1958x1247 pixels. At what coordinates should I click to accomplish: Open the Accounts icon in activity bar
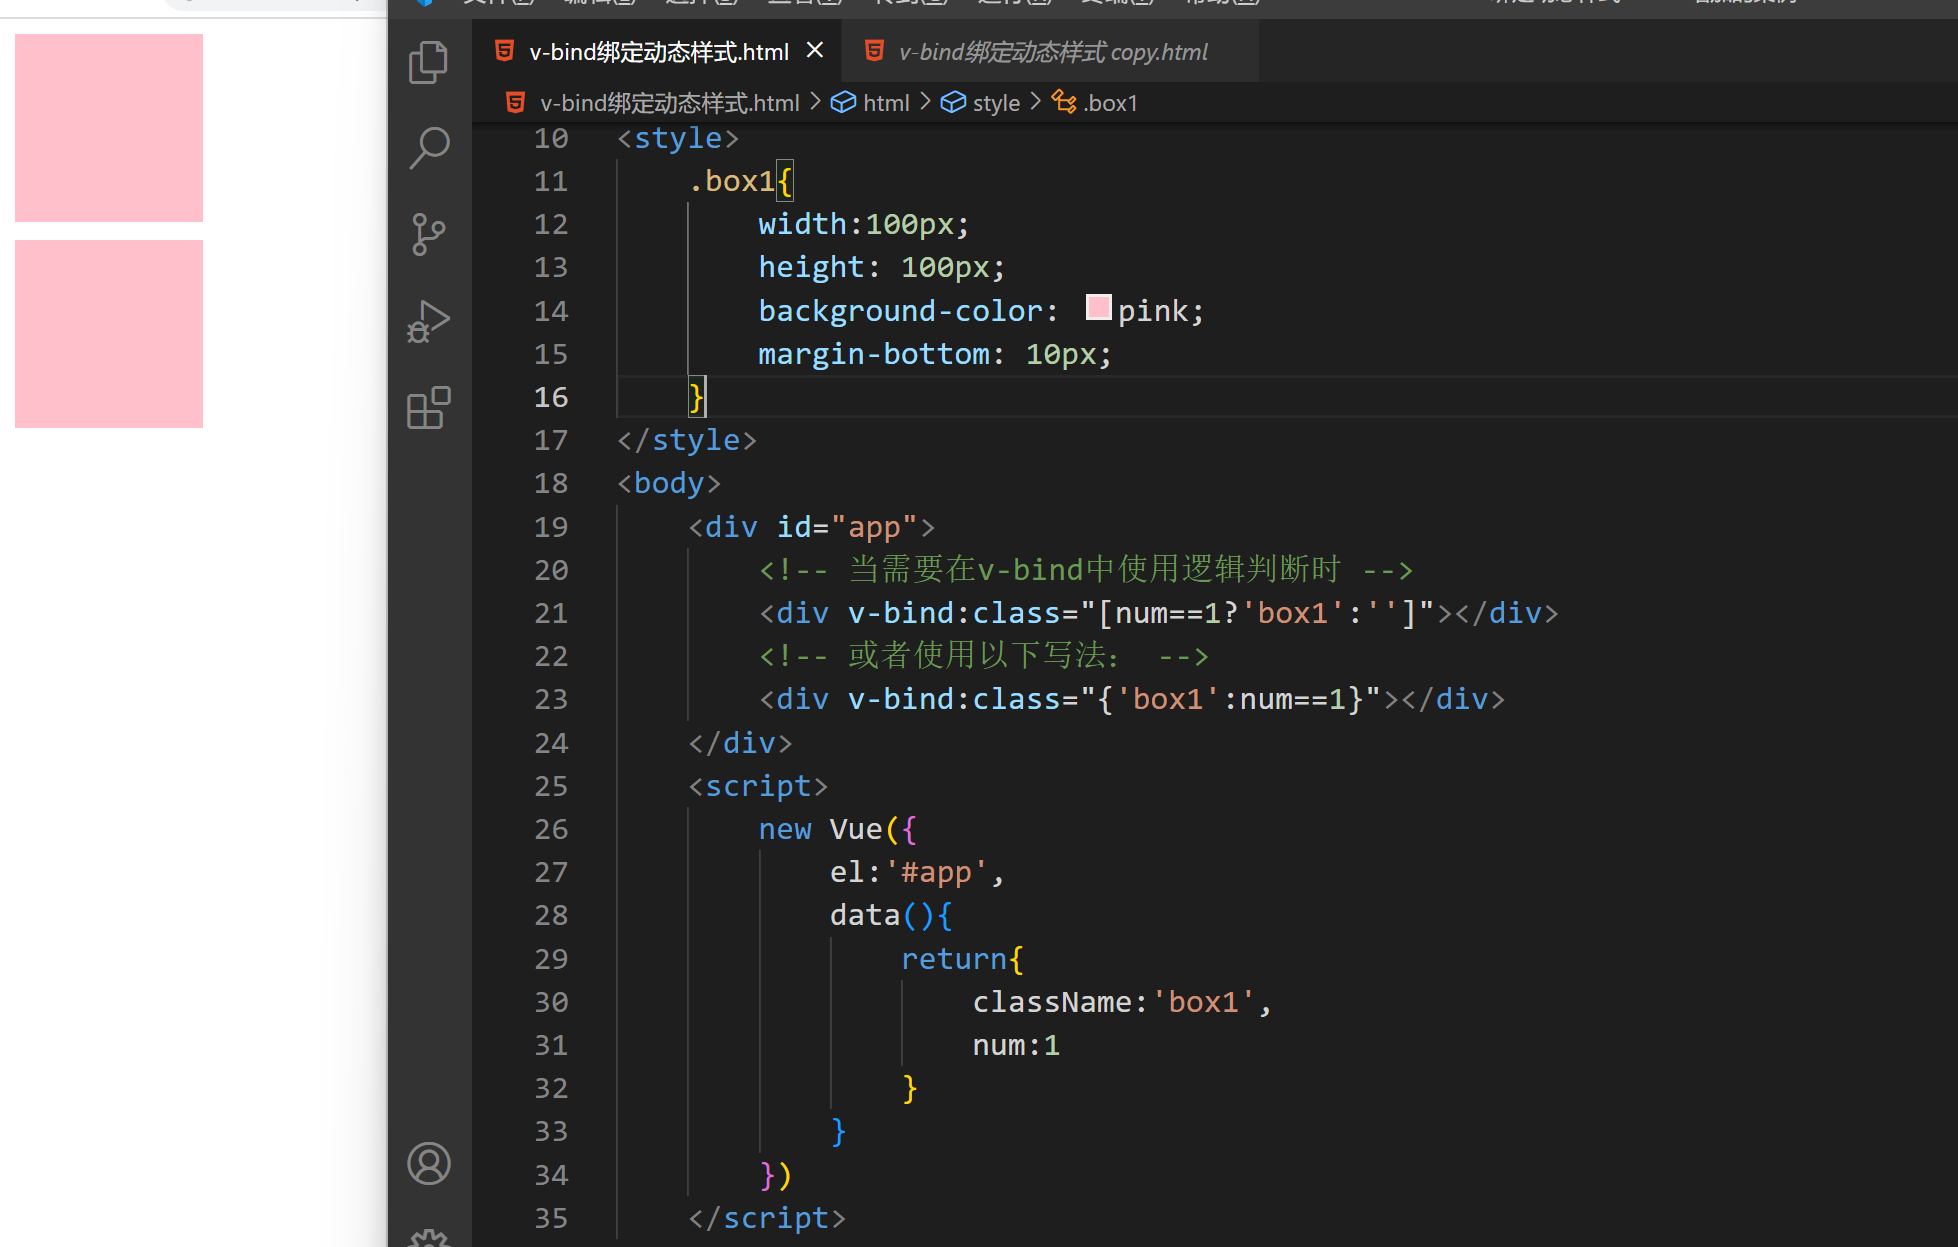(x=429, y=1164)
